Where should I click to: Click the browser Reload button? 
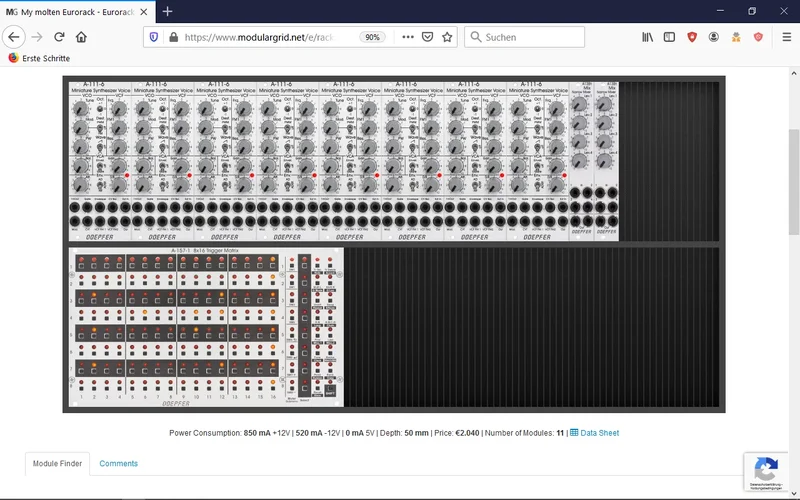pos(59,37)
